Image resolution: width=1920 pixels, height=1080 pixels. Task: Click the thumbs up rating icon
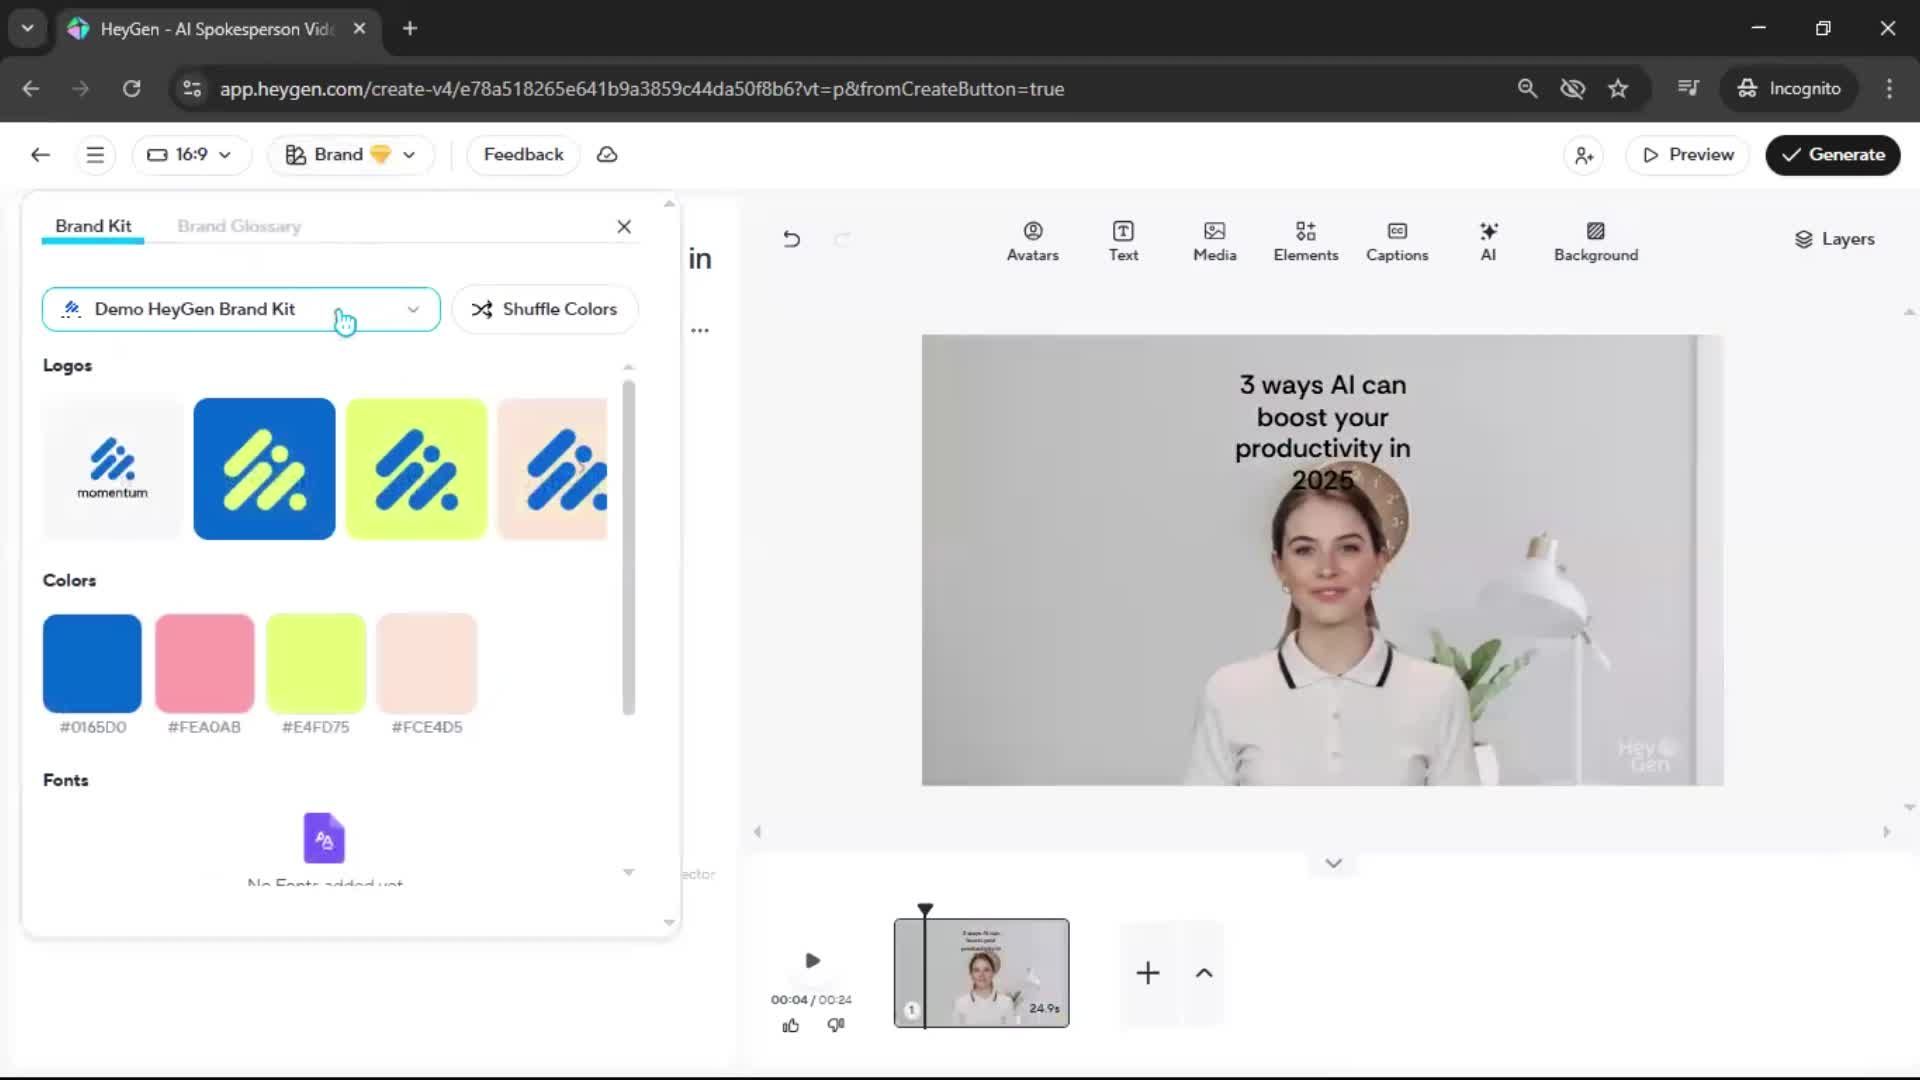[x=790, y=1025]
